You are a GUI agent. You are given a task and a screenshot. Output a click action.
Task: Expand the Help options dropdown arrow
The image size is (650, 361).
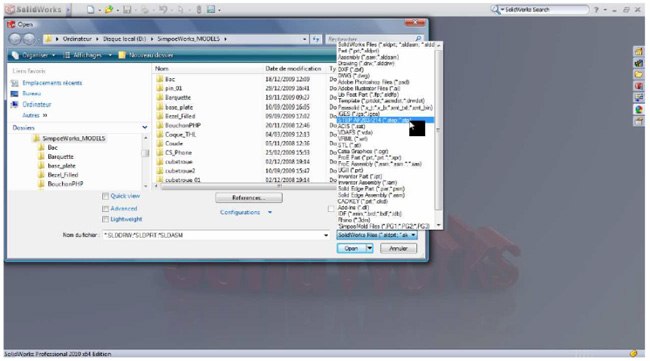(605, 10)
